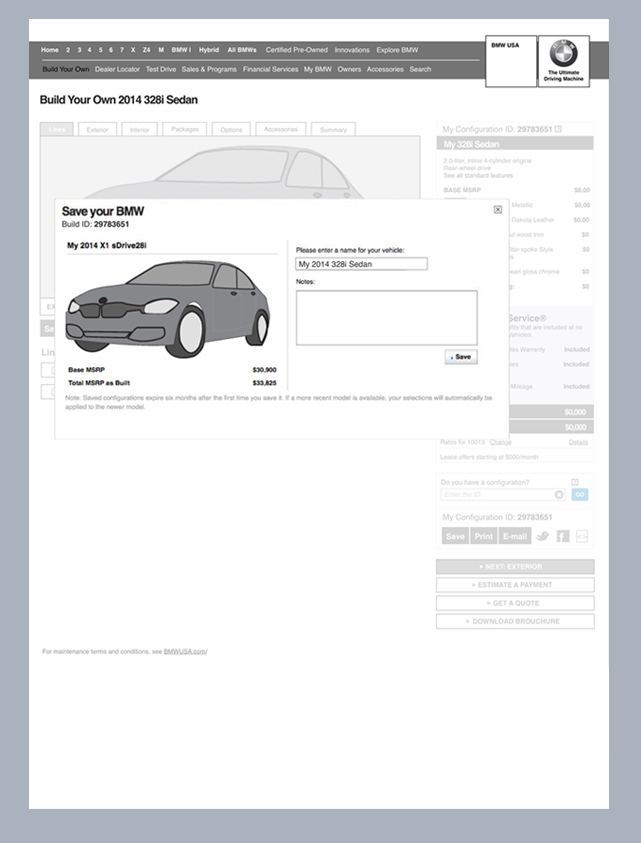Open the Z4 nav item
Image resolution: width=641 pixels, height=843 pixels.
click(146, 50)
